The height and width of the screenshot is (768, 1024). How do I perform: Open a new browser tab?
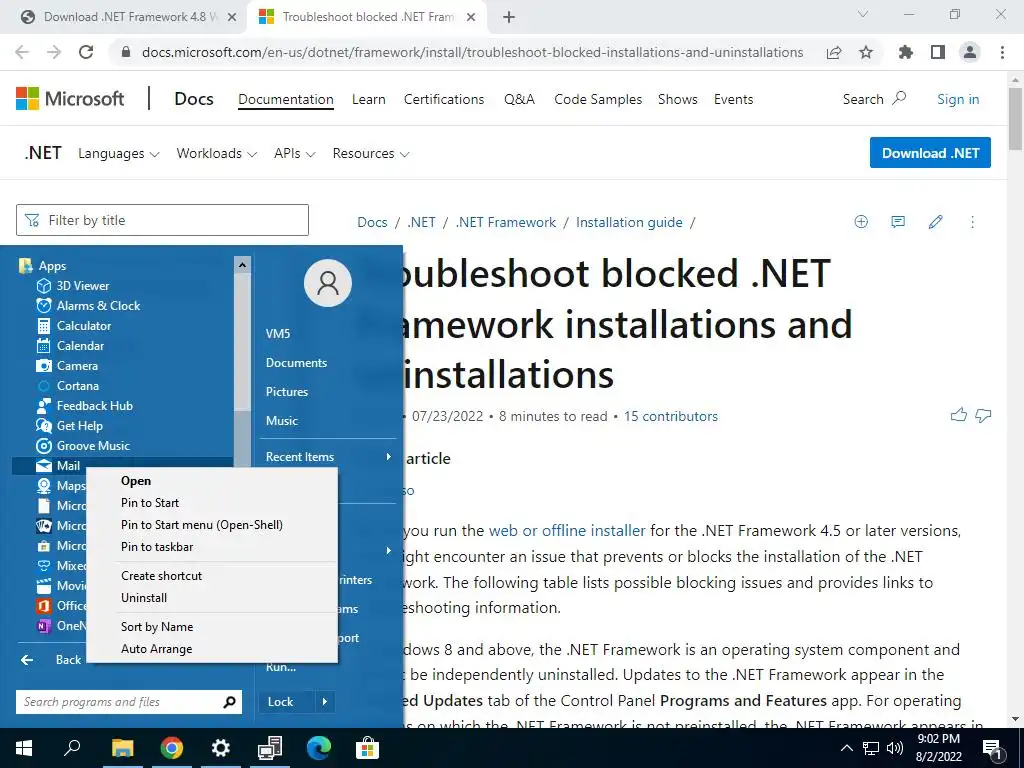(x=509, y=17)
